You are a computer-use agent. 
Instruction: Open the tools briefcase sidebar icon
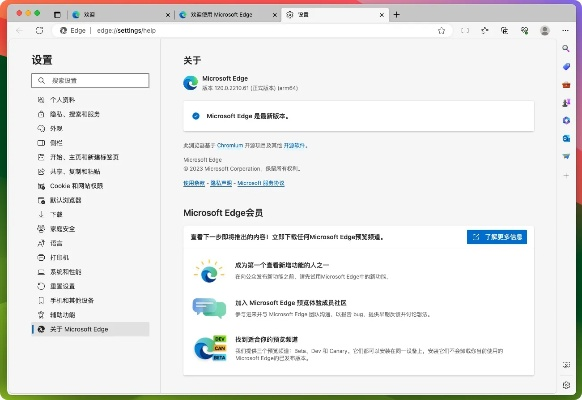pos(566,85)
